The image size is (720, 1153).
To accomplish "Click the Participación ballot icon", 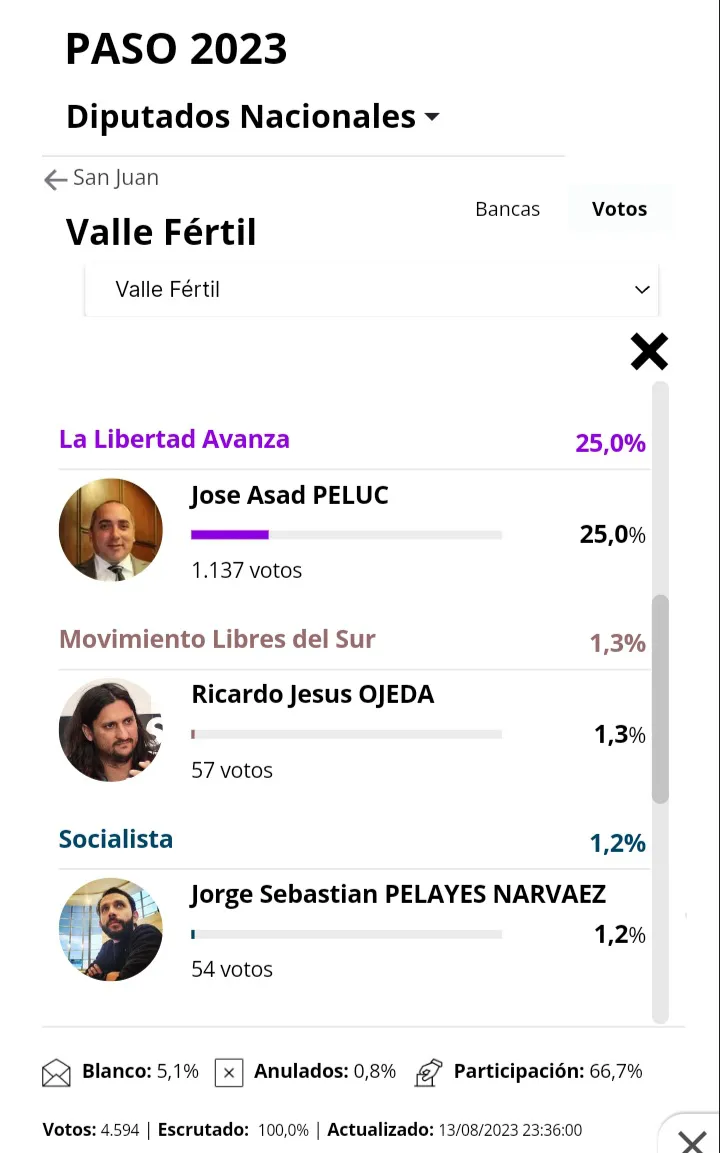I will pyautogui.click(x=429, y=1072).
